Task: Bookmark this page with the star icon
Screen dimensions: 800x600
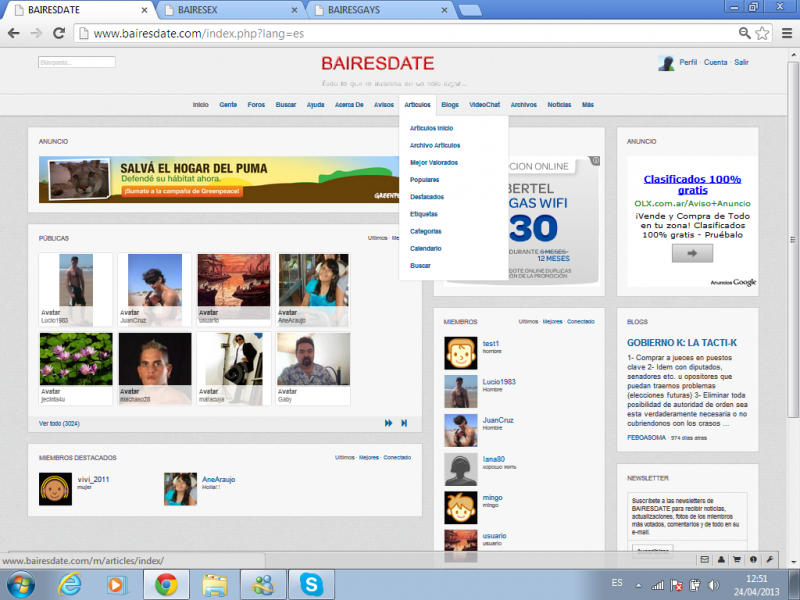Action: click(762, 34)
